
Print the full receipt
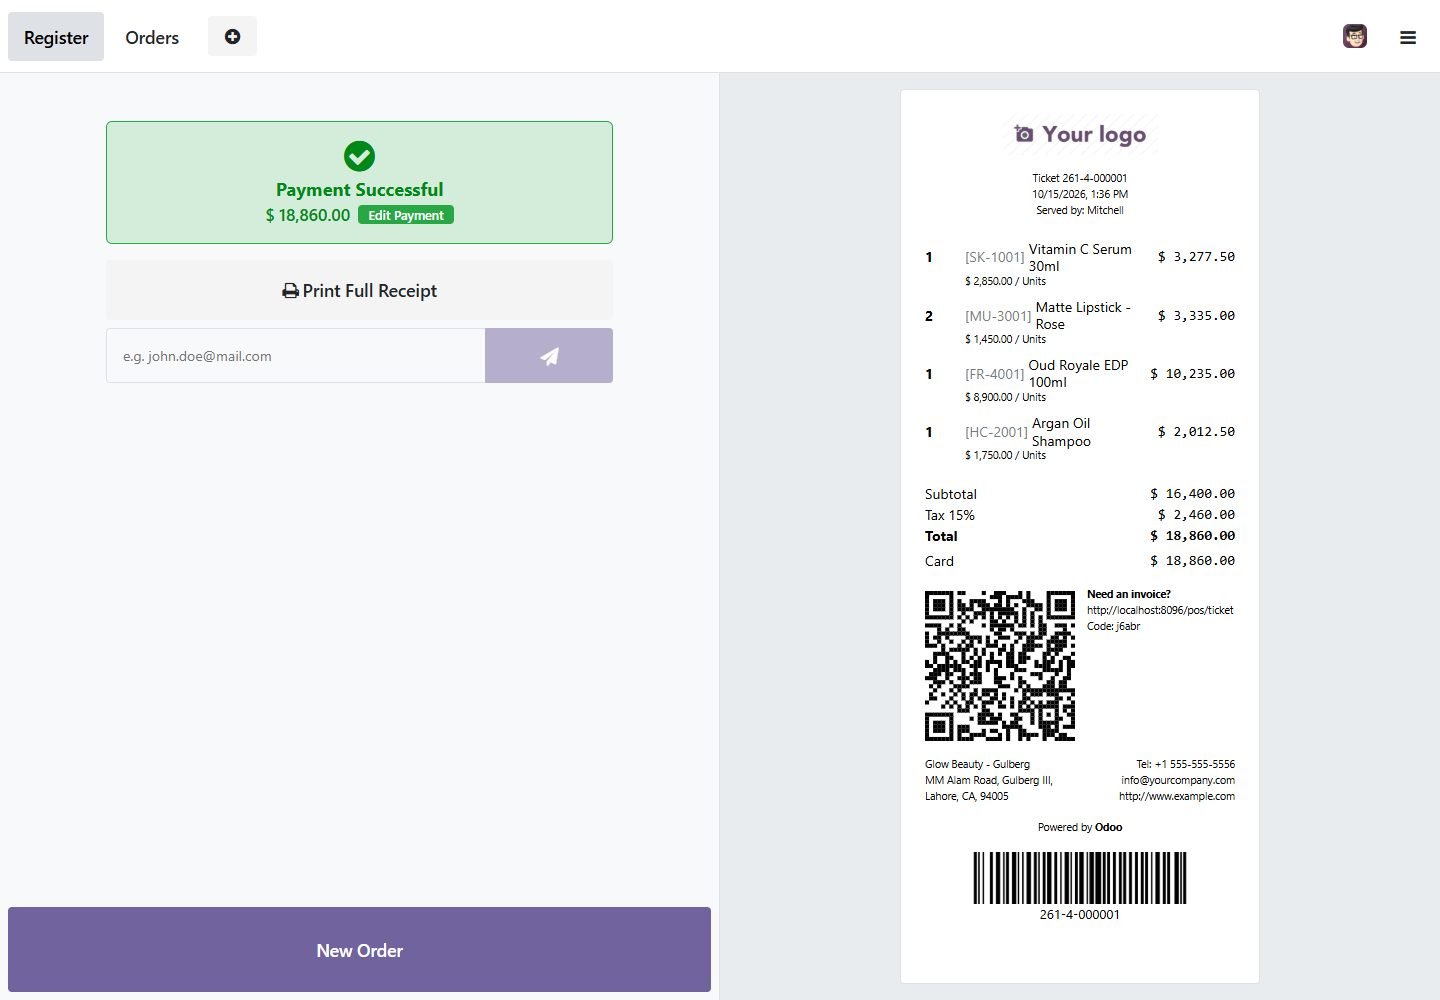coord(359,291)
